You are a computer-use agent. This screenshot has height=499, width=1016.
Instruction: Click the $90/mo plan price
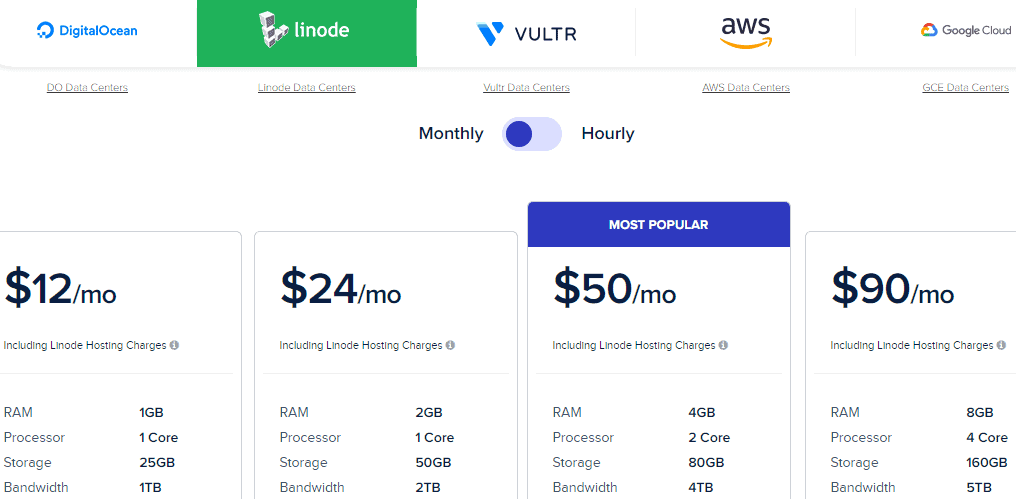coord(892,288)
